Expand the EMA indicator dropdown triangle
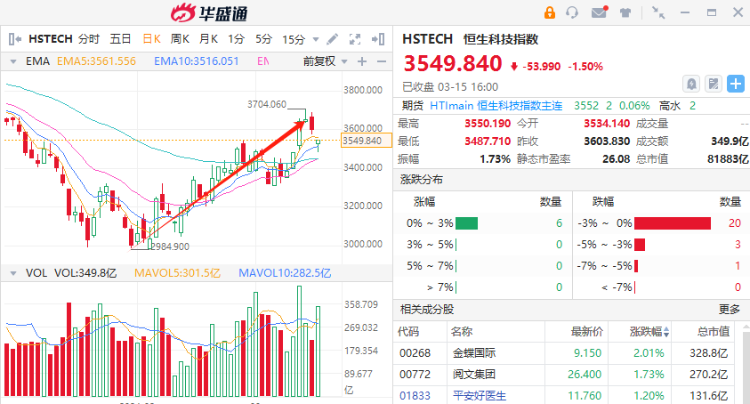Viewport: 750px width, 404px height. pyautogui.click(x=11, y=62)
